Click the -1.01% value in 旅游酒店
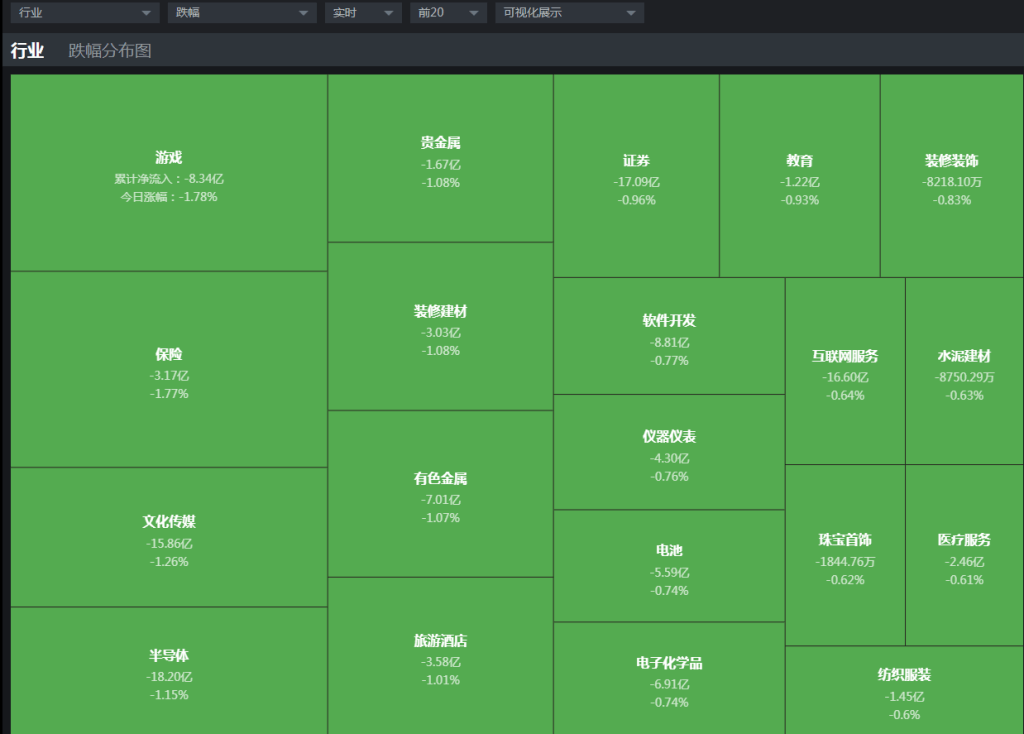1024x734 pixels. (x=440, y=680)
